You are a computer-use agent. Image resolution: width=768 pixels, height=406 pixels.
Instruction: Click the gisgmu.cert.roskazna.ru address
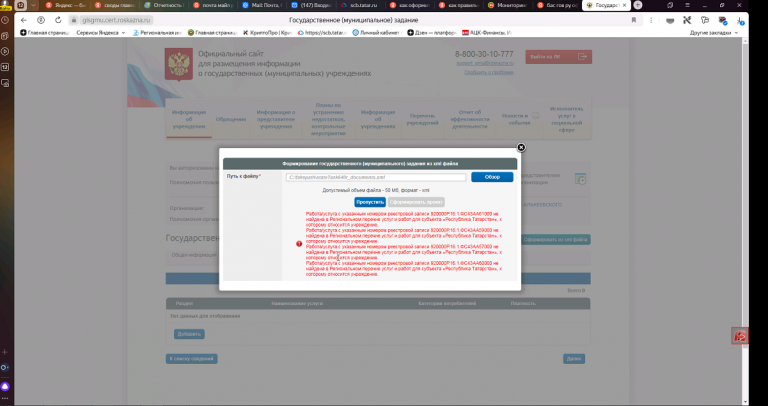click(117, 20)
